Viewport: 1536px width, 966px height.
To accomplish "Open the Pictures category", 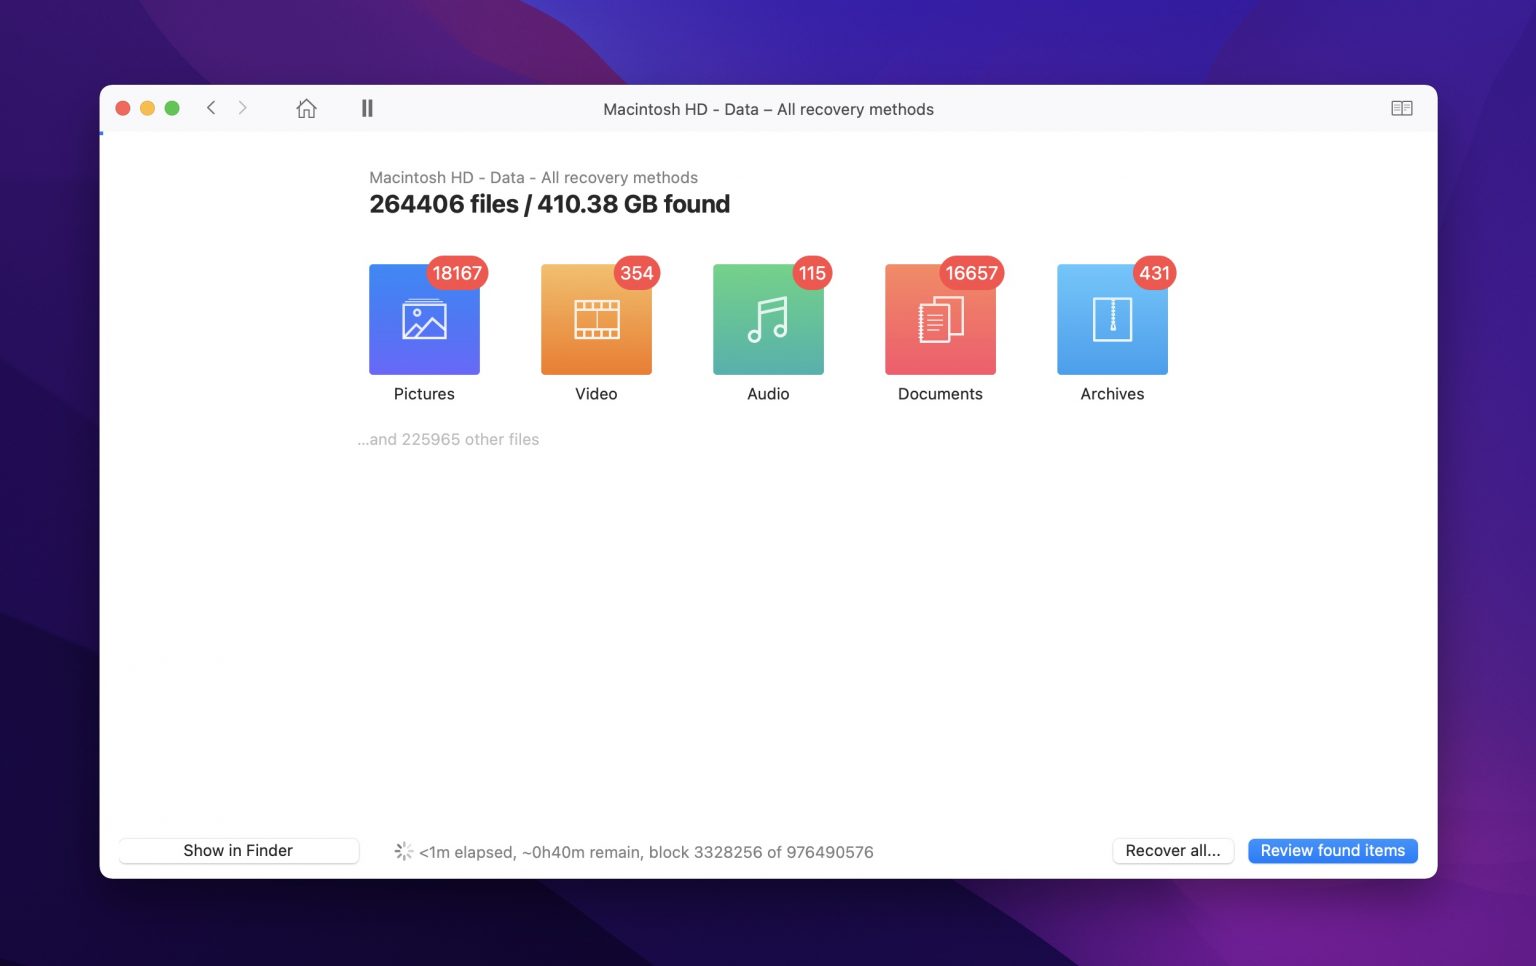I will coord(424,320).
